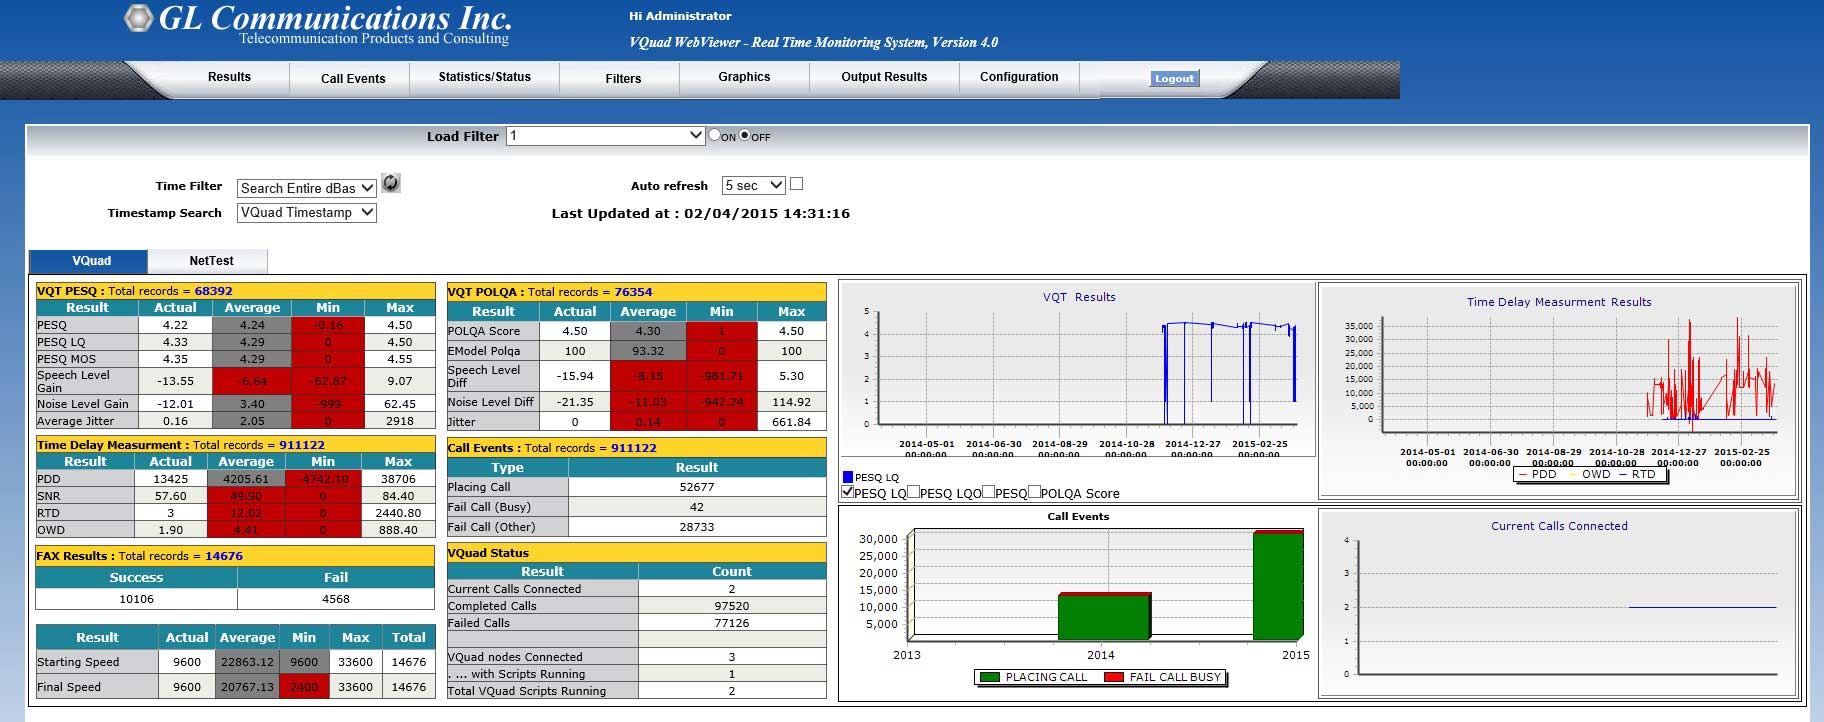
Task: Check the POLQA Score series checkbox
Action: click(1034, 492)
